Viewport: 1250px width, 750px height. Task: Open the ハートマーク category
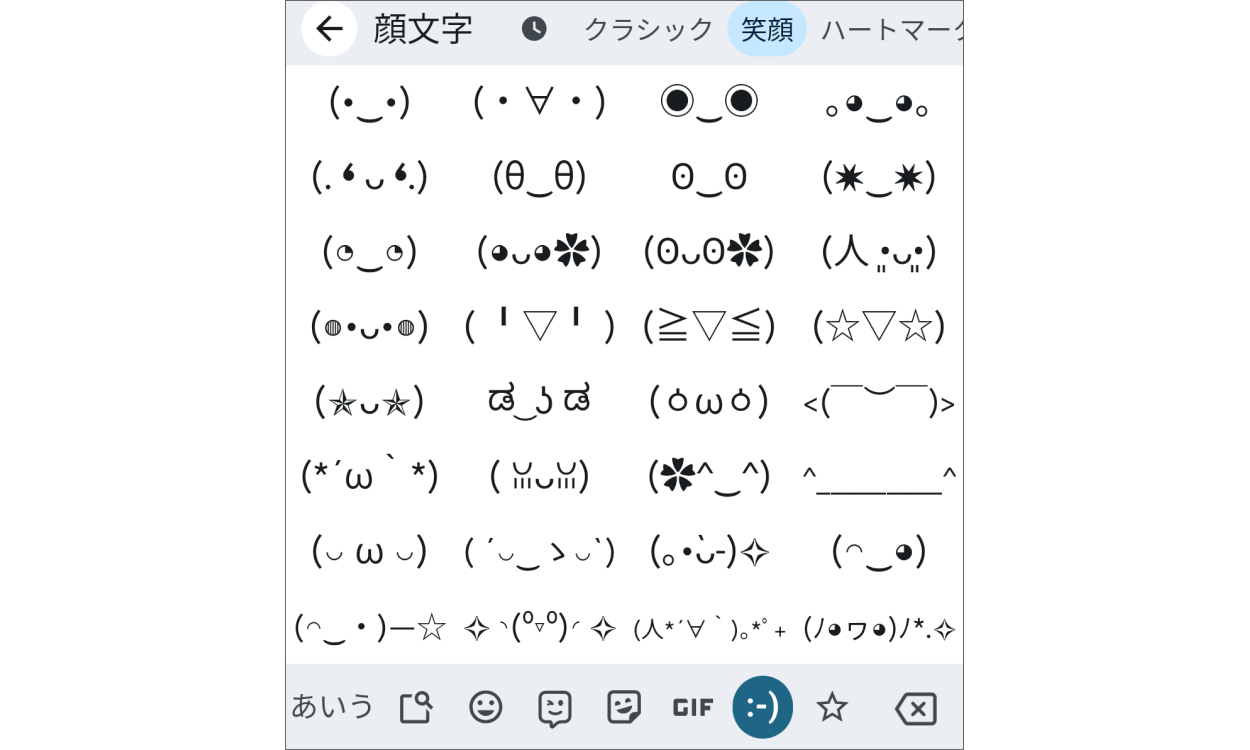click(893, 31)
